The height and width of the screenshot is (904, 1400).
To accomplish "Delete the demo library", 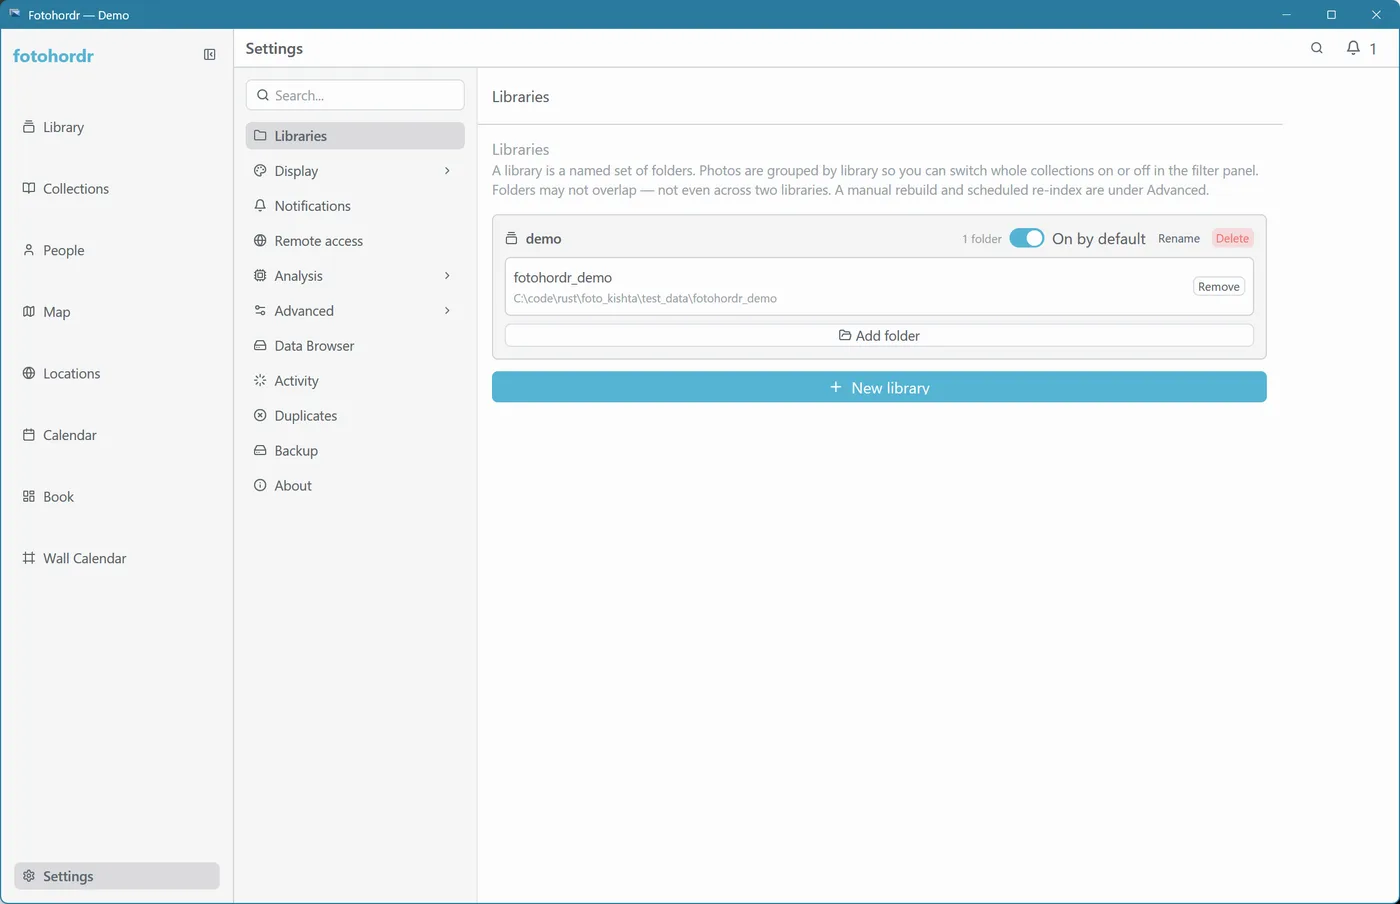I will [x=1232, y=238].
